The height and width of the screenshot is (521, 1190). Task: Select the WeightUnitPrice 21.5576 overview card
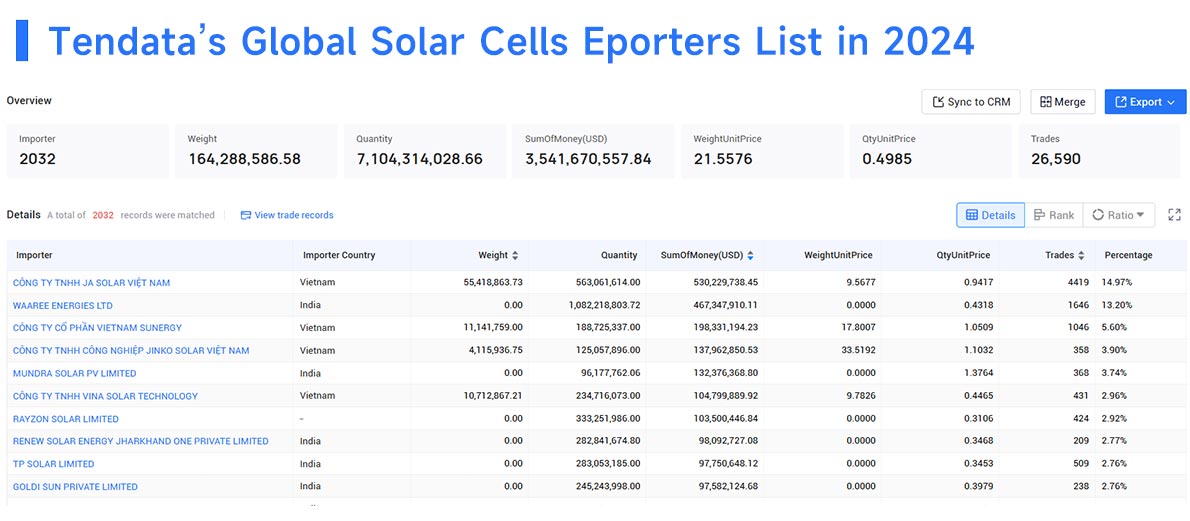pyautogui.click(x=762, y=151)
